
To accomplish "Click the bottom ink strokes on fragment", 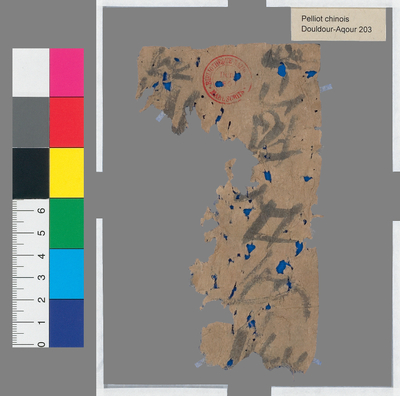I will pyautogui.click(x=267, y=350).
